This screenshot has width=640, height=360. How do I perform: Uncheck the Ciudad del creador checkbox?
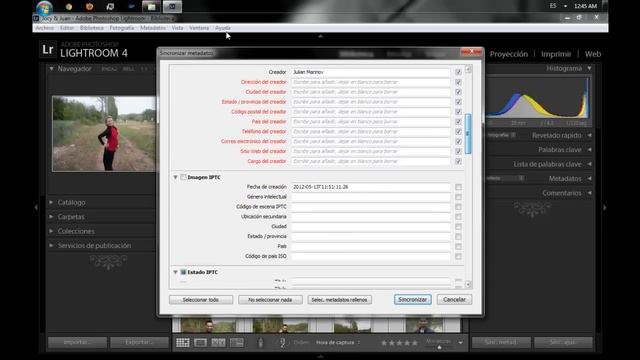[458, 92]
